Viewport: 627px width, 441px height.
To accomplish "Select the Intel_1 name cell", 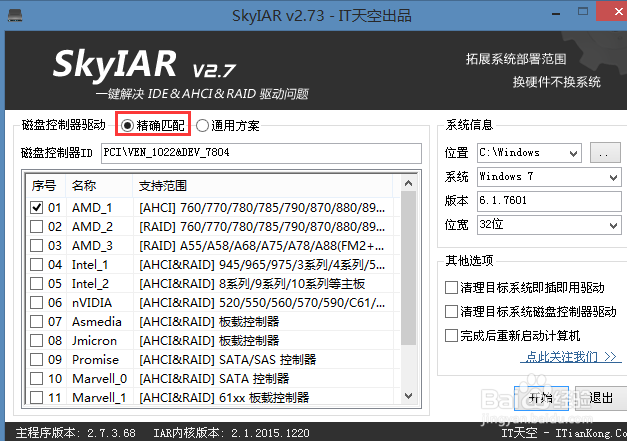I will click(x=90, y=265).
